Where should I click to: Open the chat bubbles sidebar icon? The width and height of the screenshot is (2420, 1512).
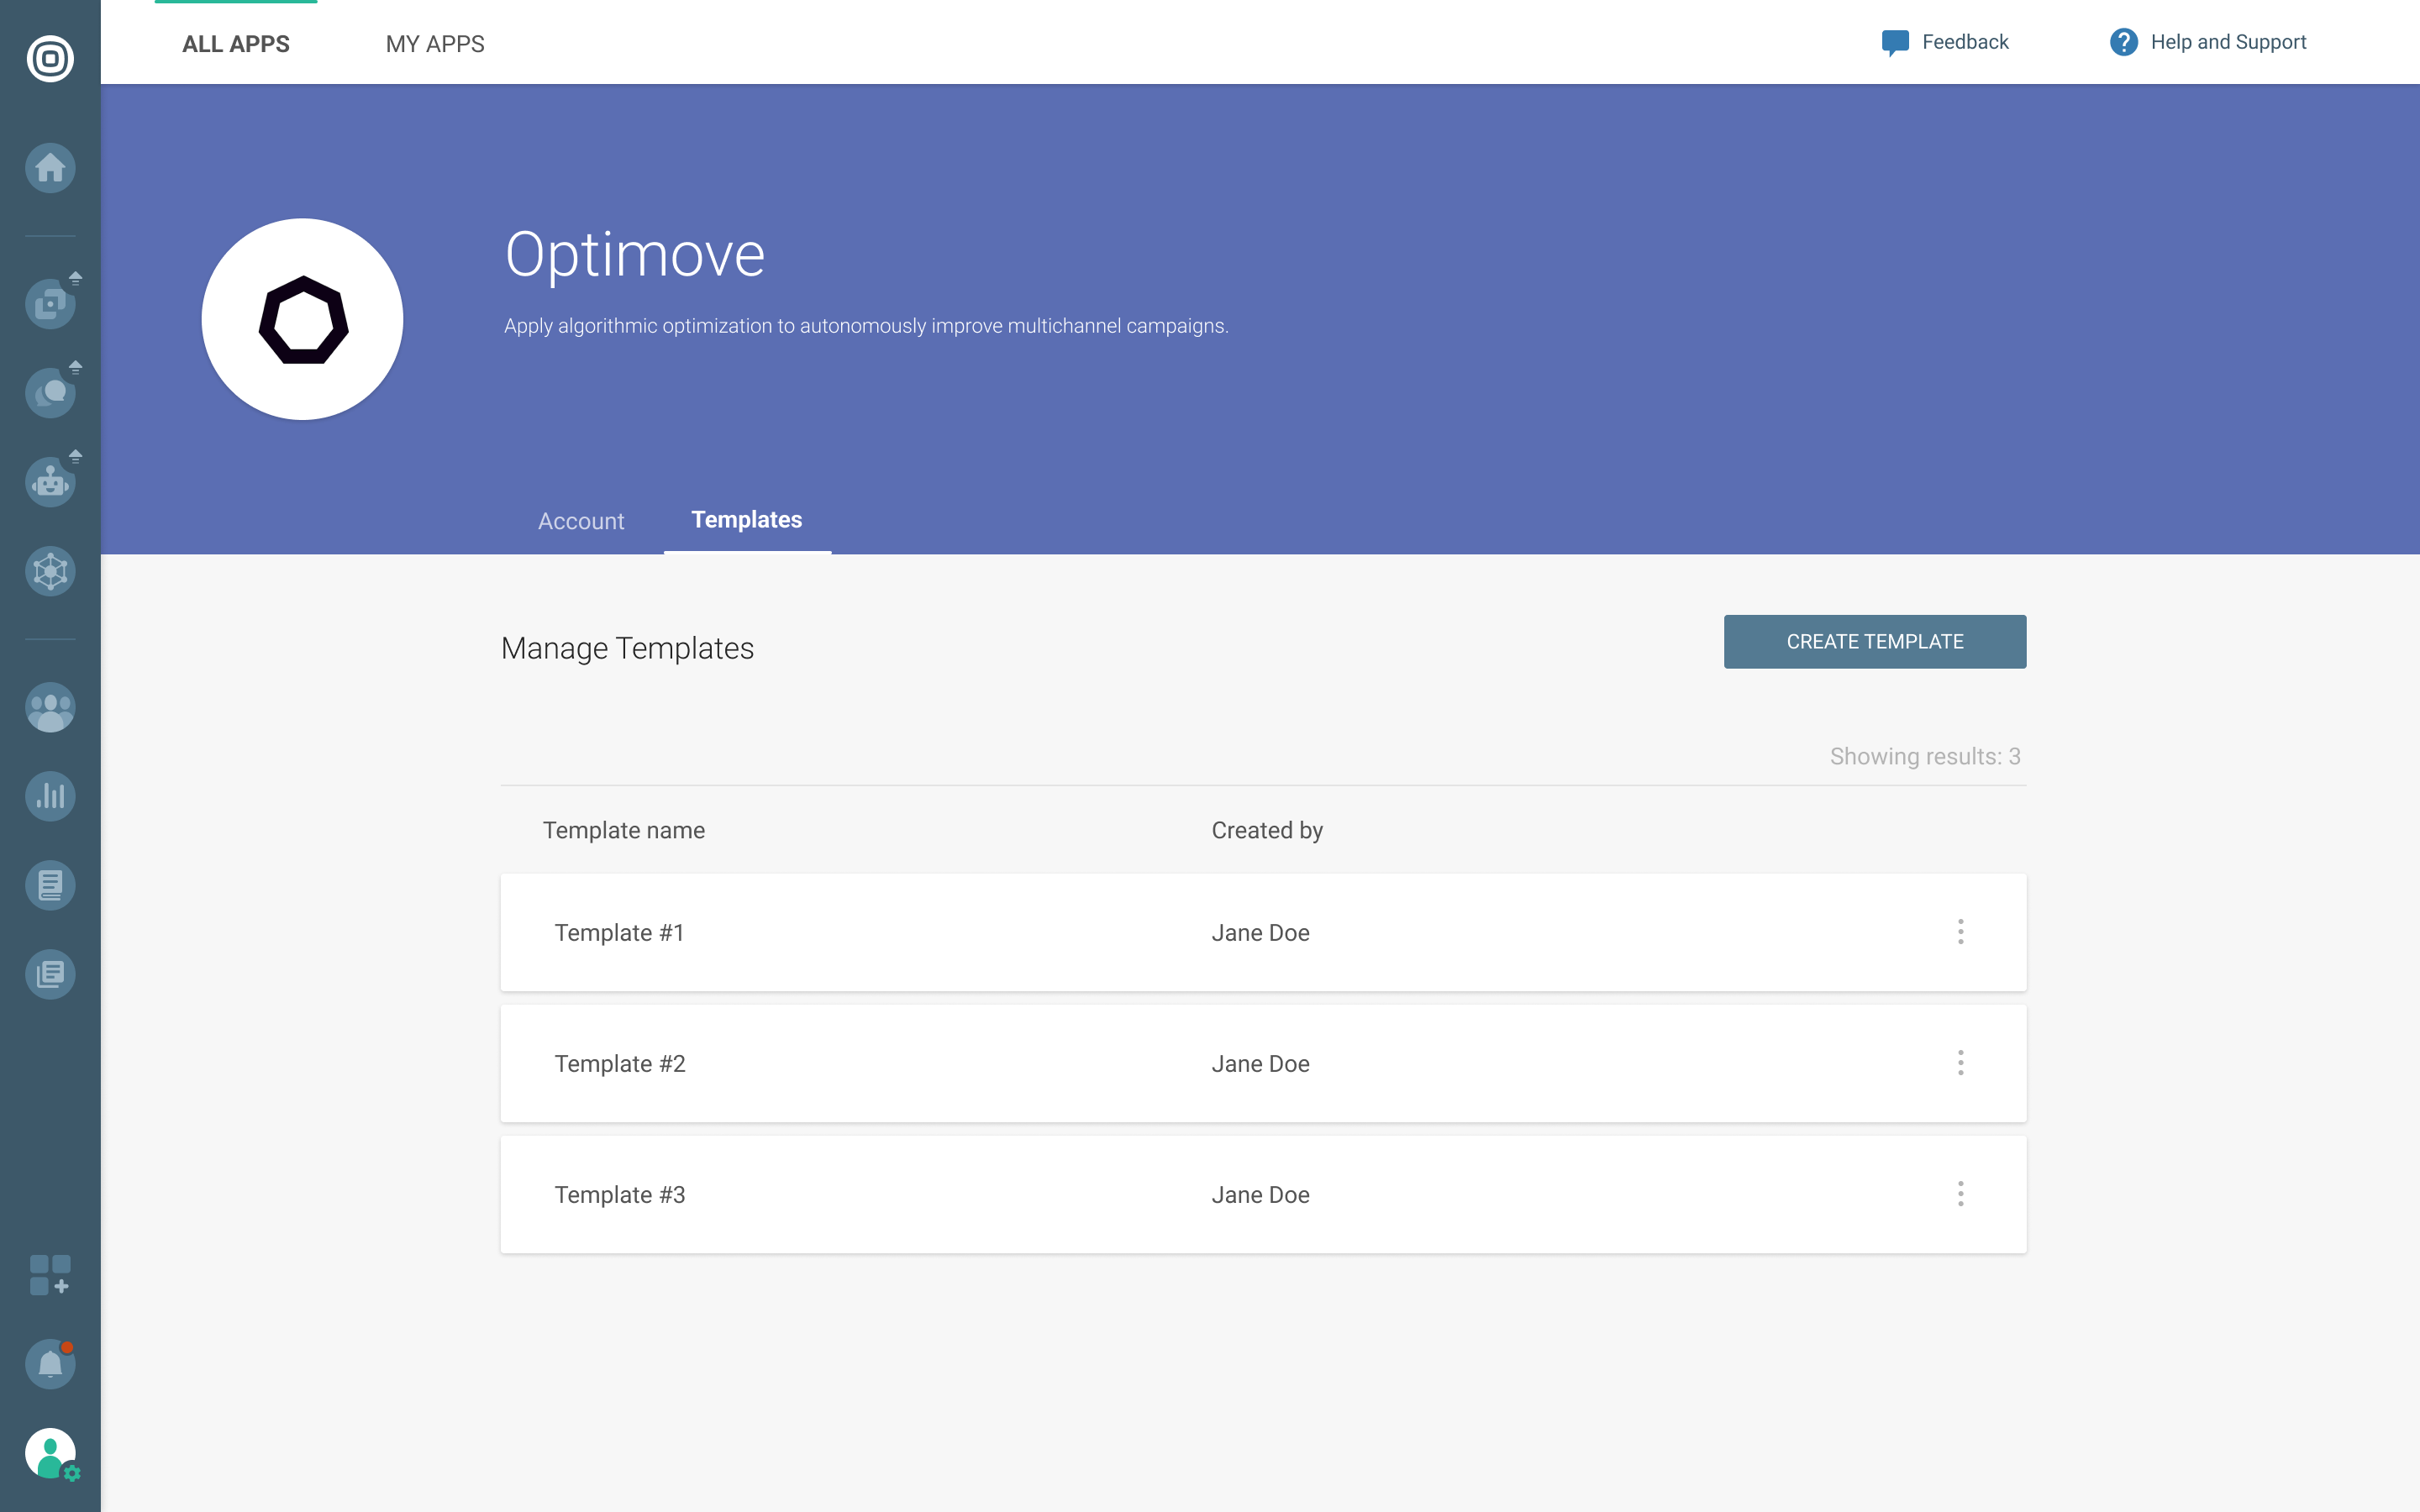[50, 393]
